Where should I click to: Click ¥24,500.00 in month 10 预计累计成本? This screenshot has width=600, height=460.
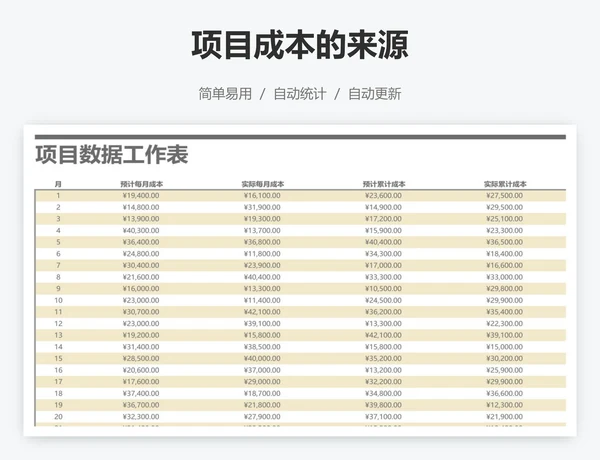tap(383, 300)
